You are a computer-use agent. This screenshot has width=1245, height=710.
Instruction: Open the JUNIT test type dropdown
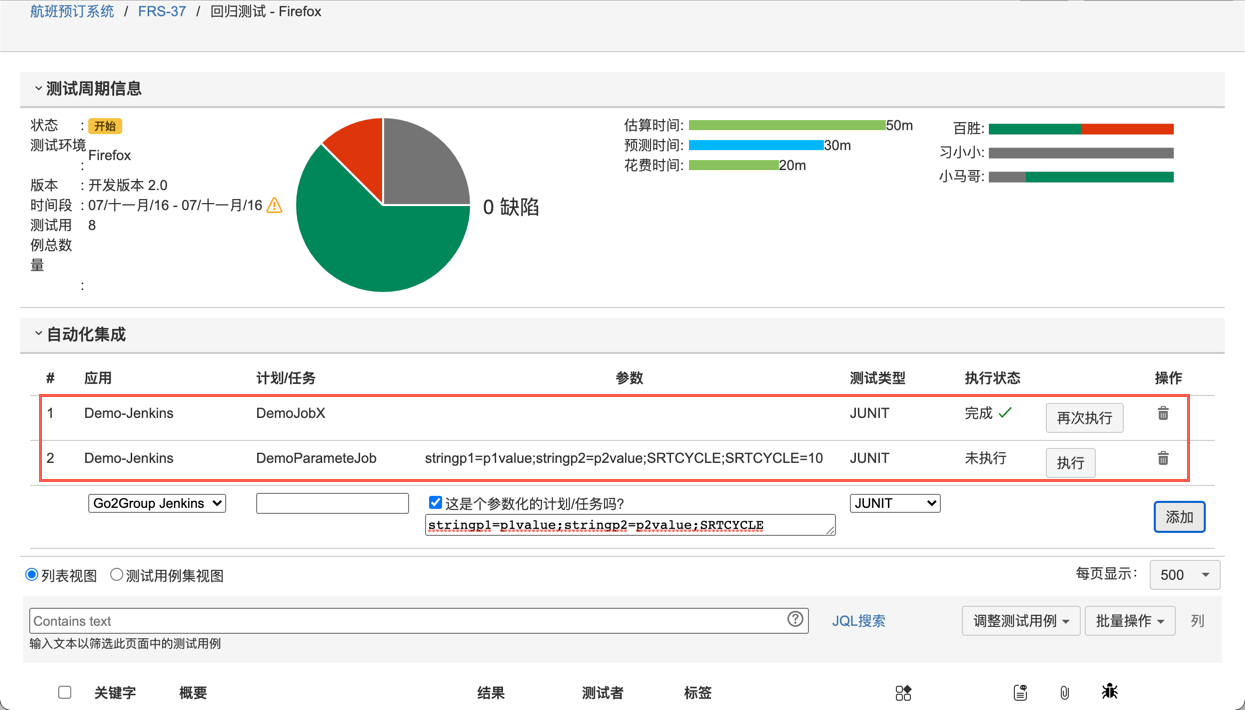tap(895, 503)
